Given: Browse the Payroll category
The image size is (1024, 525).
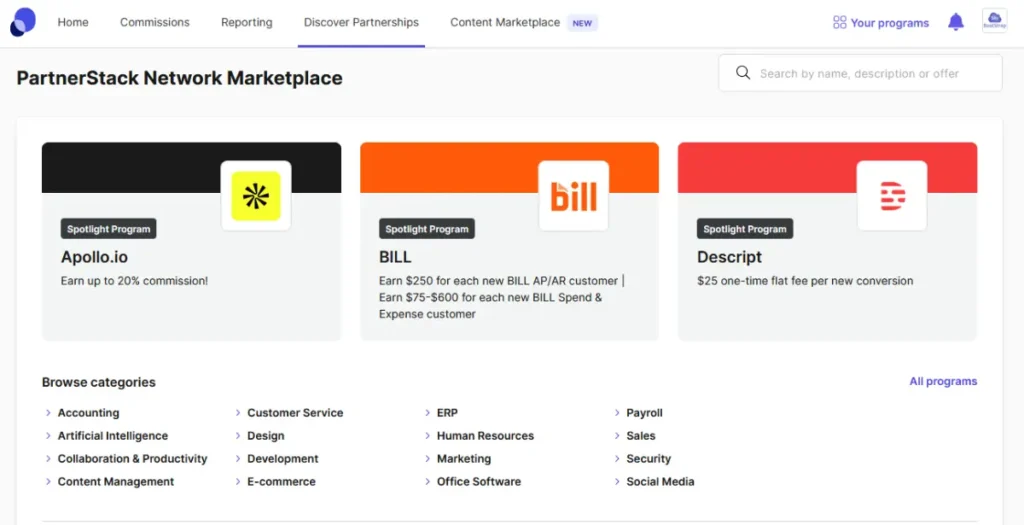Looking at the screenshot, I should pyautogui.click(x=644, y=413).
